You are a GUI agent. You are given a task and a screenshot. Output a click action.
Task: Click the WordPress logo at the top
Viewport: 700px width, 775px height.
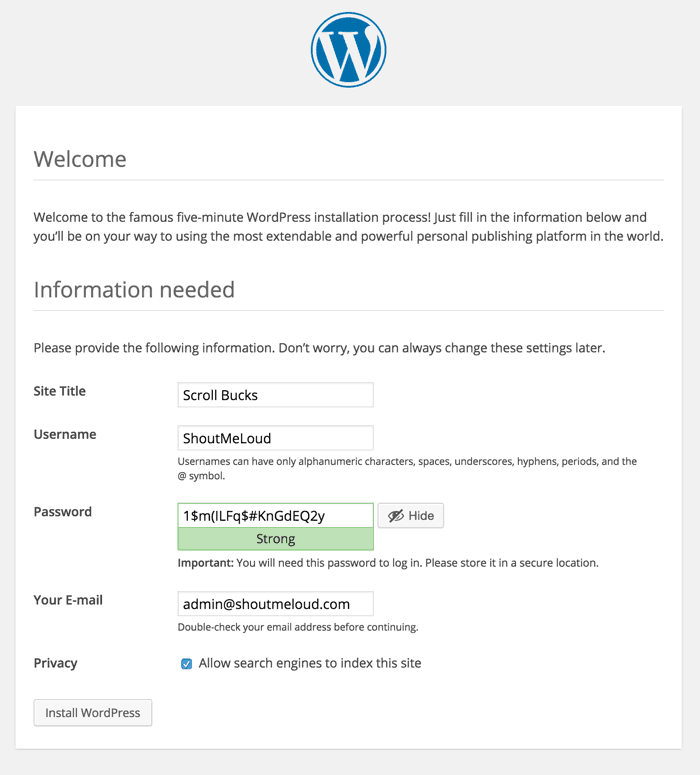(349, 50)
